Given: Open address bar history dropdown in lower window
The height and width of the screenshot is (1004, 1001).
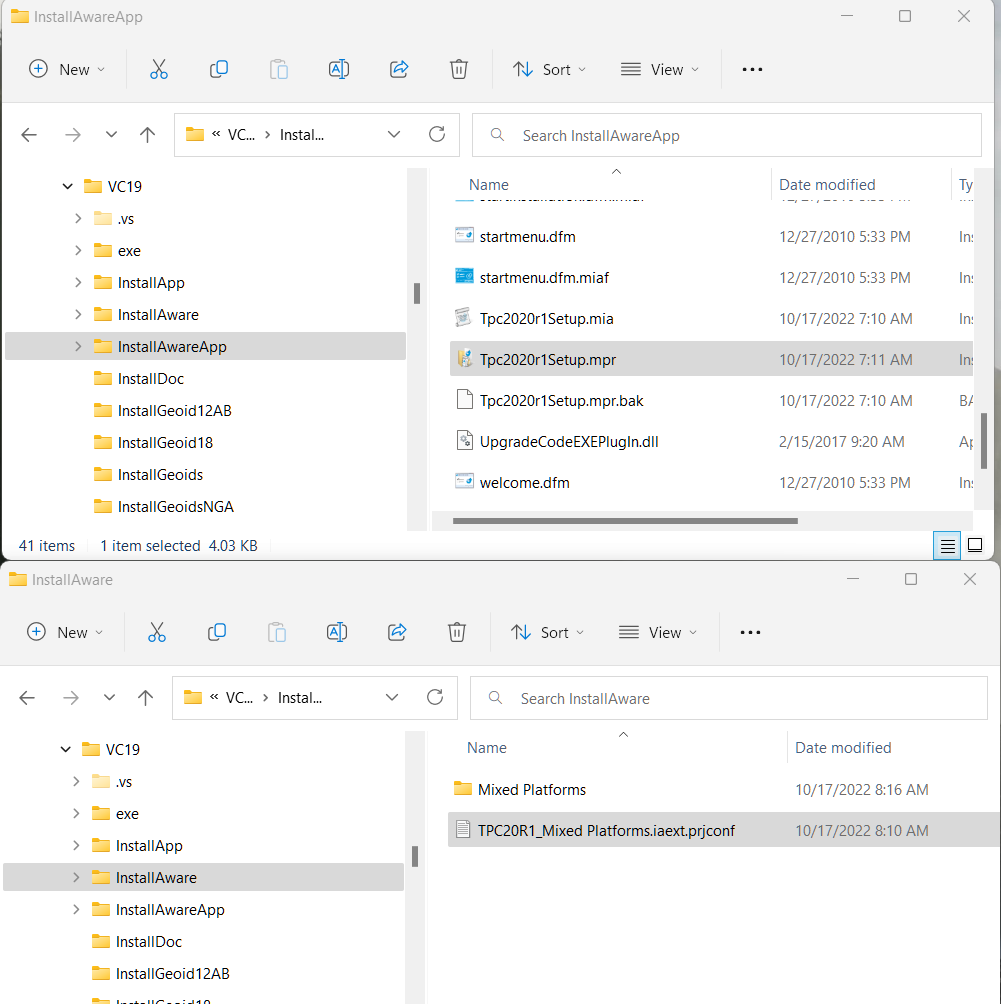Looking at the screenshot, I should point(392,697).
